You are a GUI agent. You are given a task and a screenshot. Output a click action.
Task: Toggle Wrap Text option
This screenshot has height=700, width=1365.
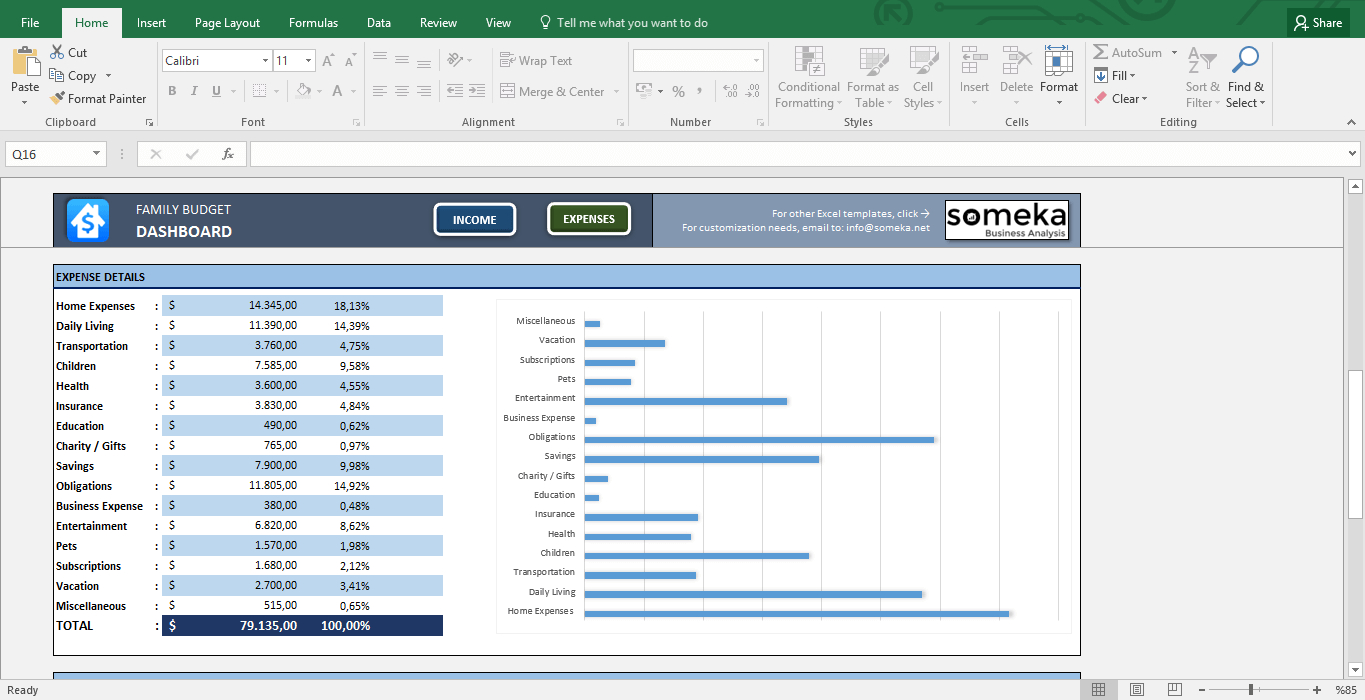click(x=536, y=61)
